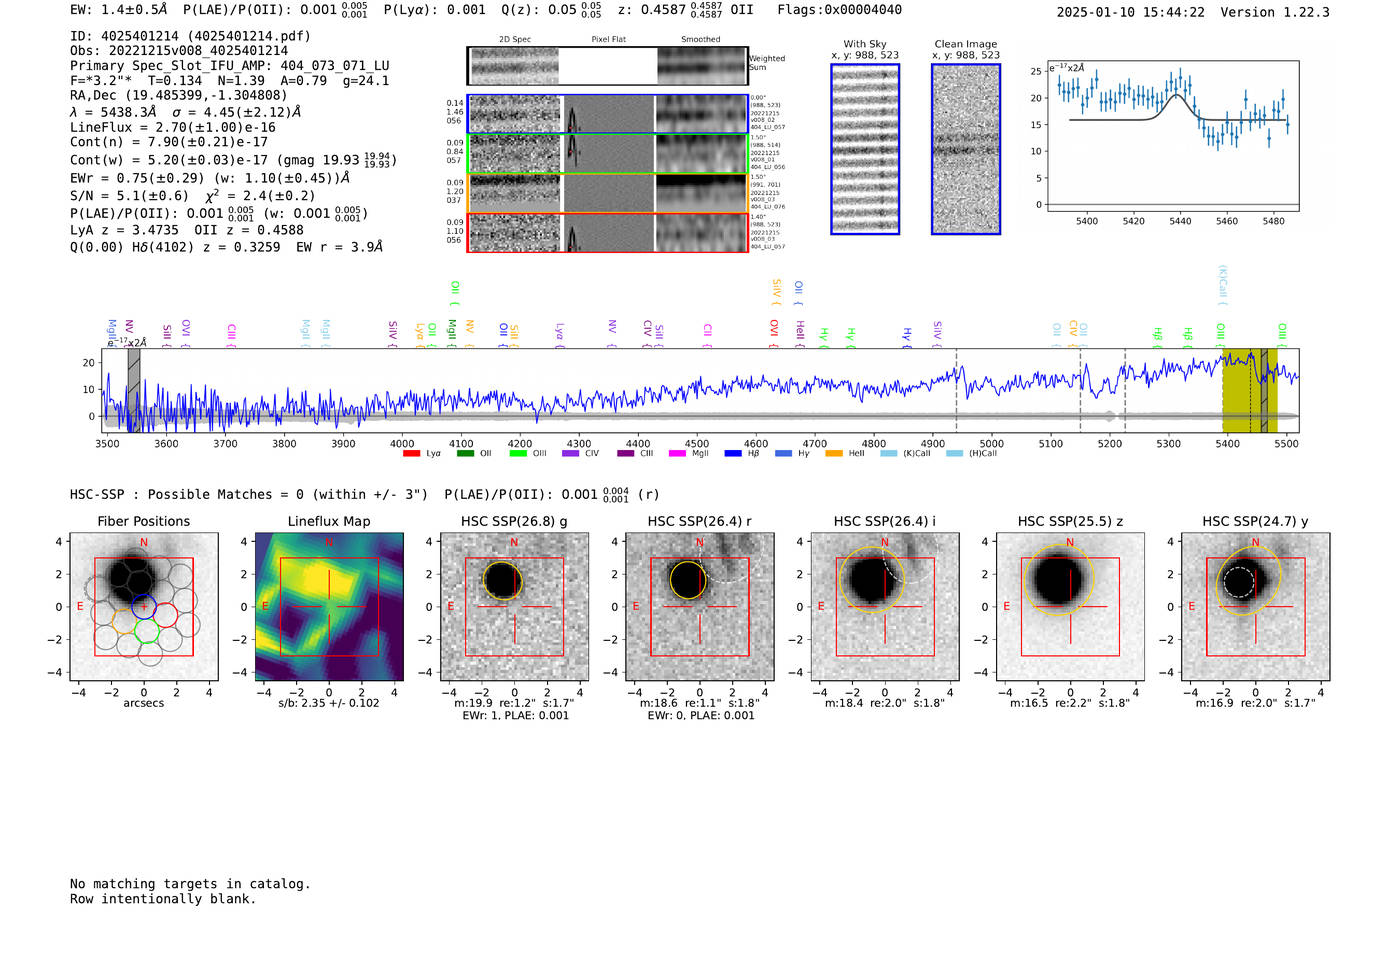
Task: Click the 2D Spec column header
Action: click(515, 40)
